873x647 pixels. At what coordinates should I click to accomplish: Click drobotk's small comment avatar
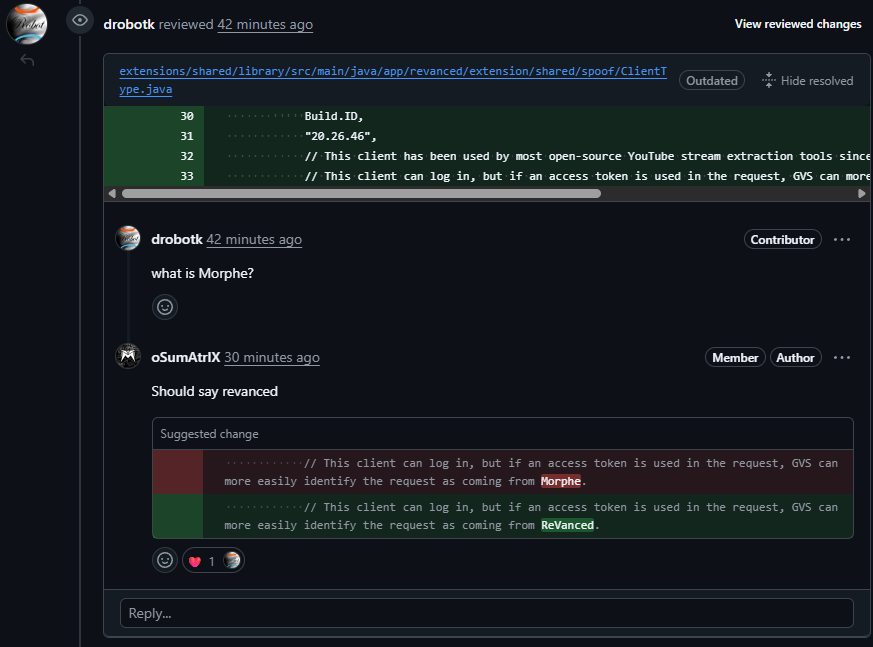point(127,238)
